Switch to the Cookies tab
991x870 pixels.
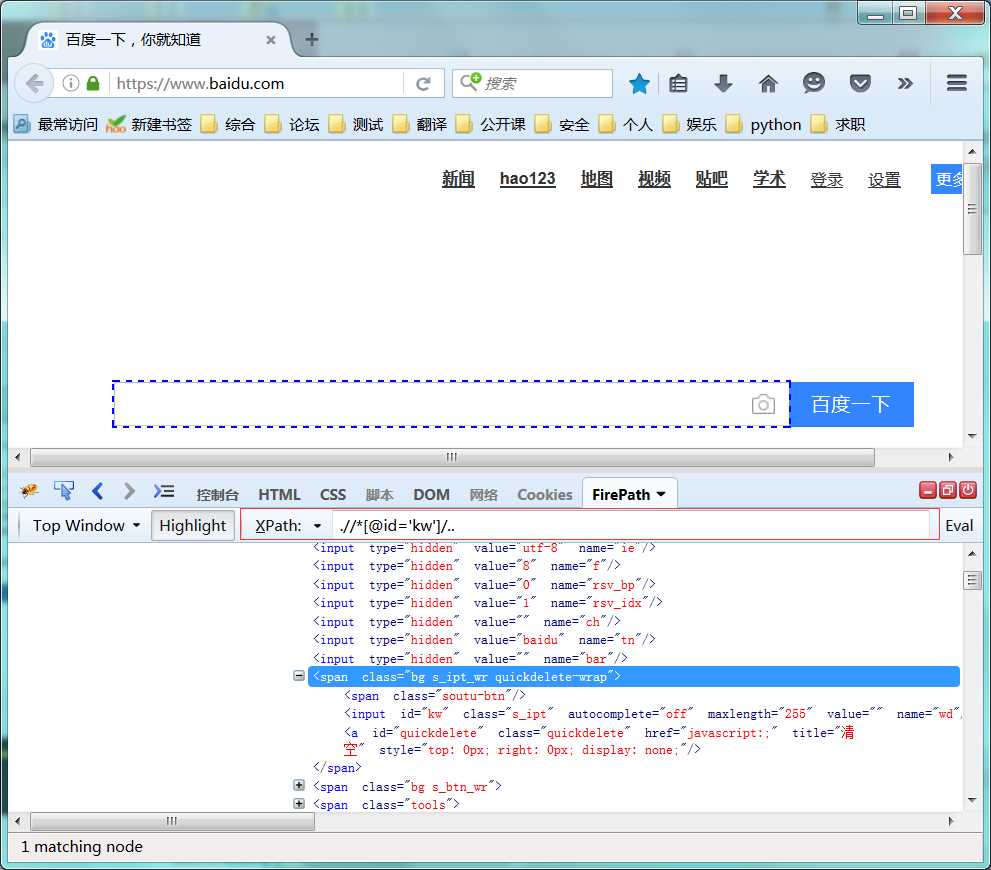click(x=544, y=495)
